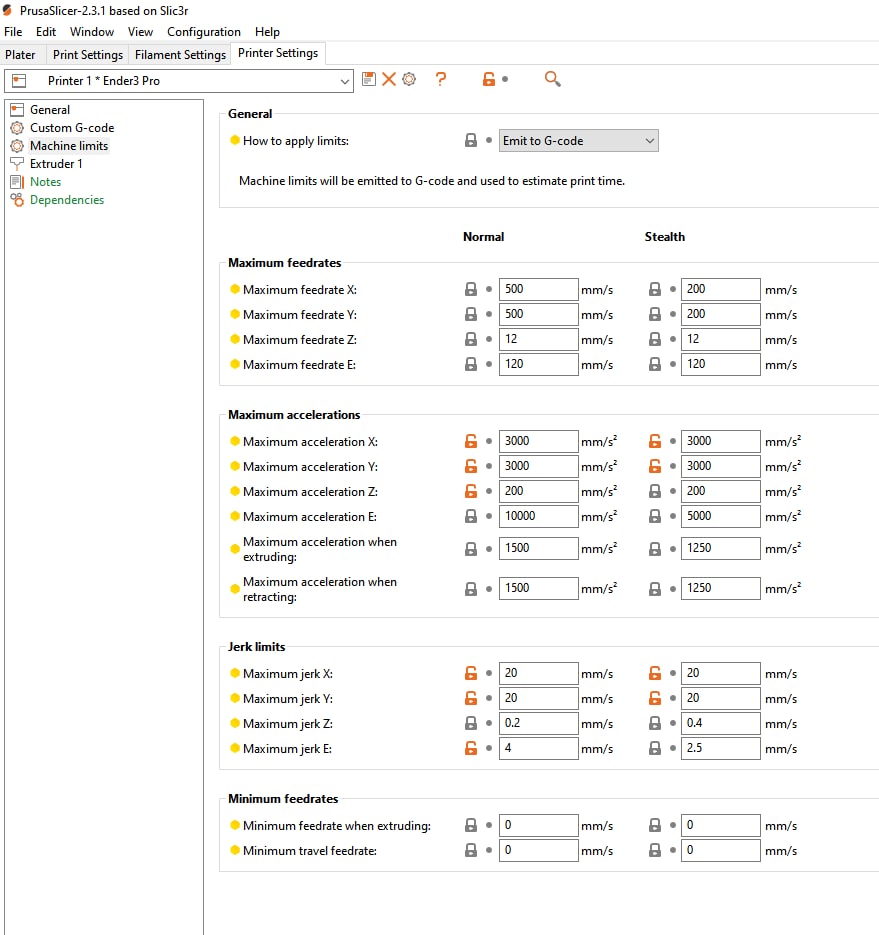879x935 pixels.
Task: Click orange lock for Normal Maximum jerk Y
Action: (471, 698)
